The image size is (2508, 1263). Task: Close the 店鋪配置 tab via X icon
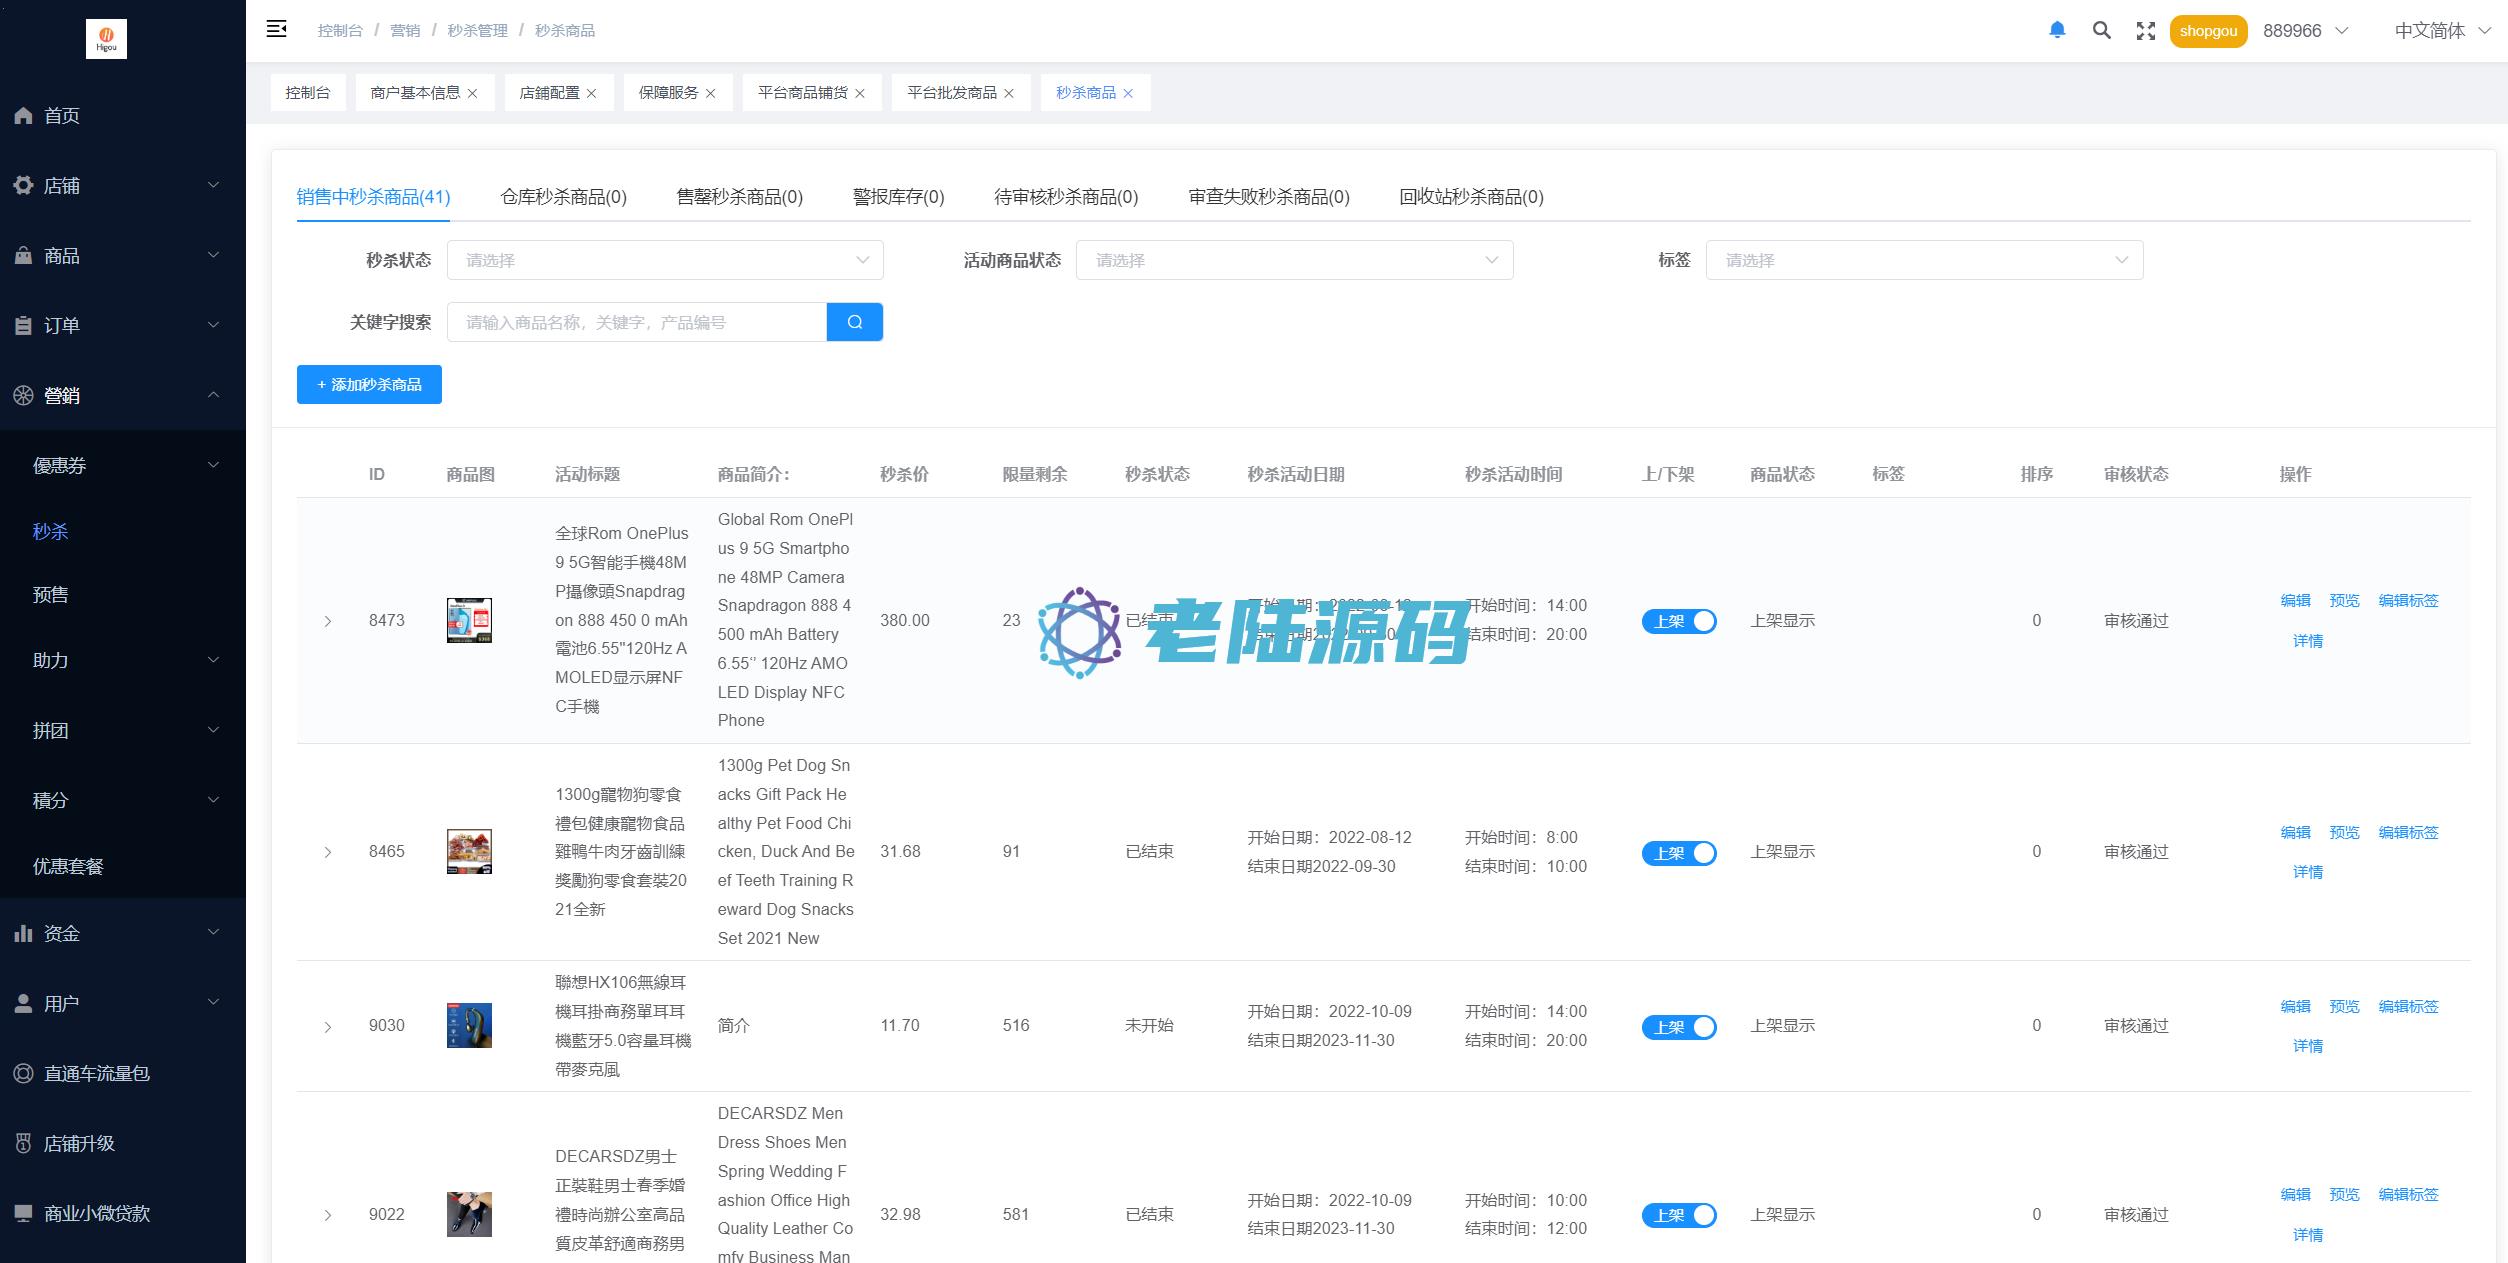[x=592, y=93]
